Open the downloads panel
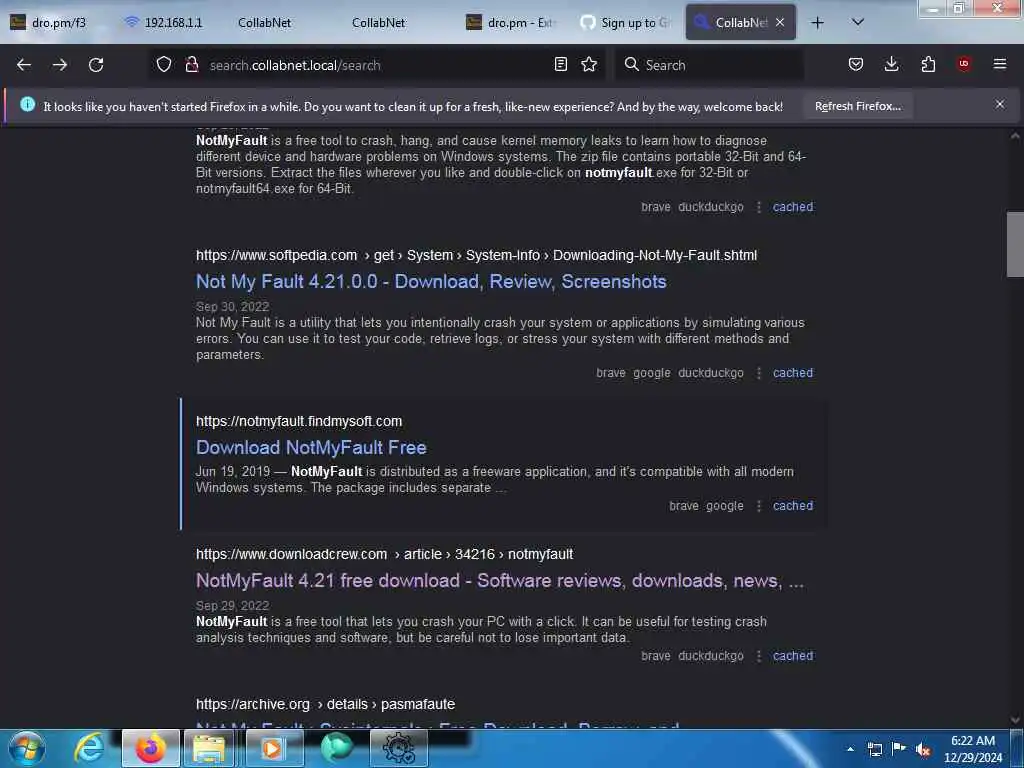Viewport: 1024px width, 768px height. coord(891,64)
